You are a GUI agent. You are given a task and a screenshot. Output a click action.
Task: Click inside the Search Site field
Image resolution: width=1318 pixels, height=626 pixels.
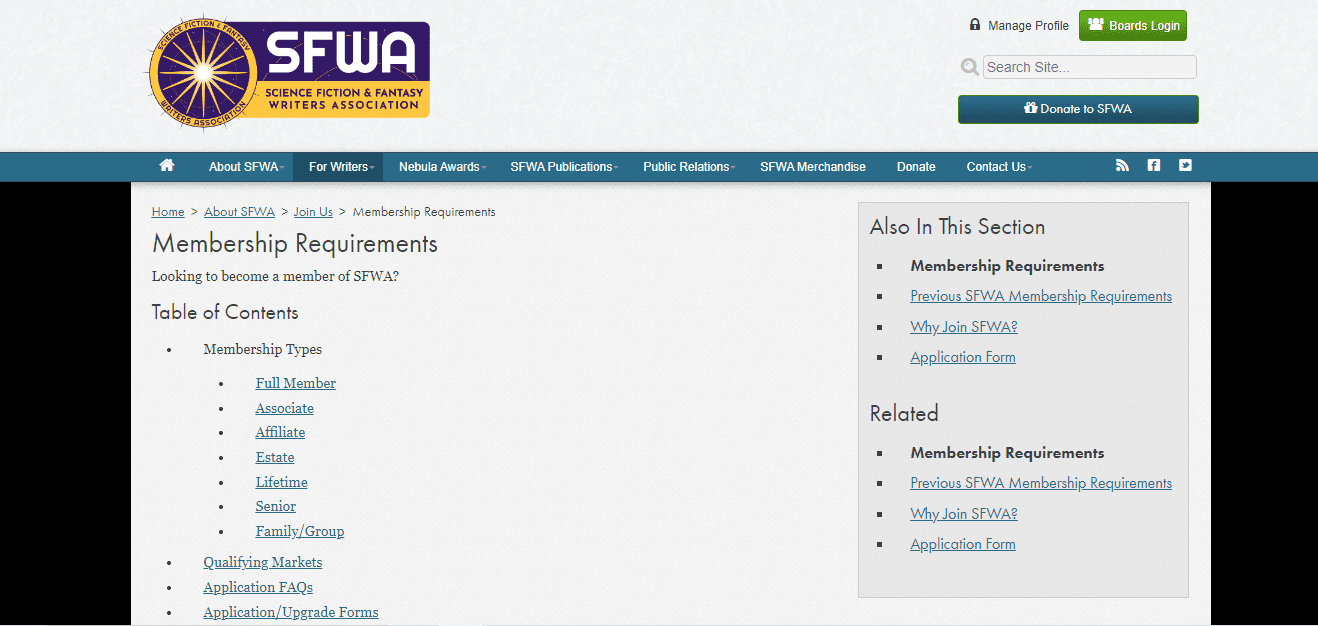[x=1088, y=66]
